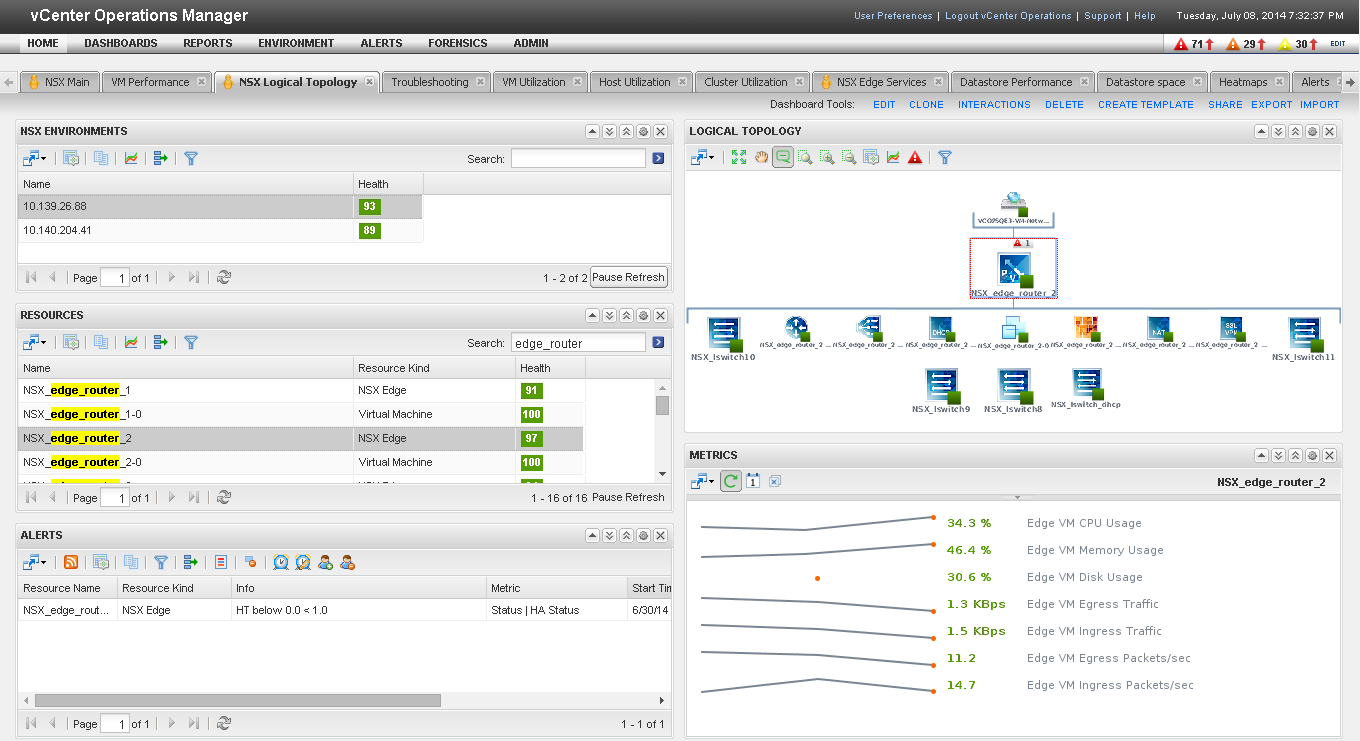Open the filter icon in the Resources panel
Image resolution: width=1360 pixels, height=741 pixels.
(x=190, y=341)
